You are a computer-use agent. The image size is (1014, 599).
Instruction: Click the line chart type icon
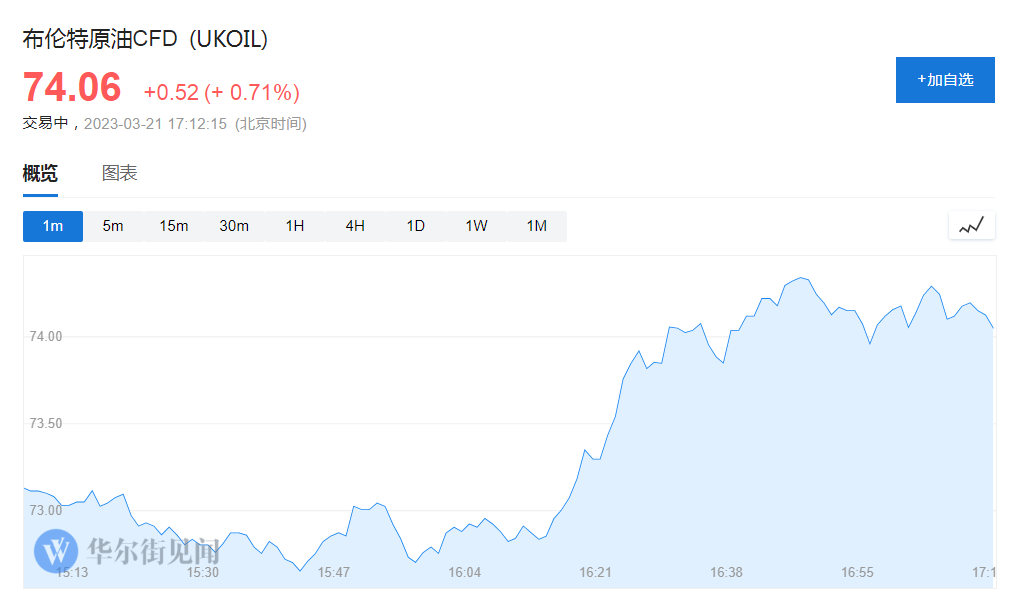point(971,226)
